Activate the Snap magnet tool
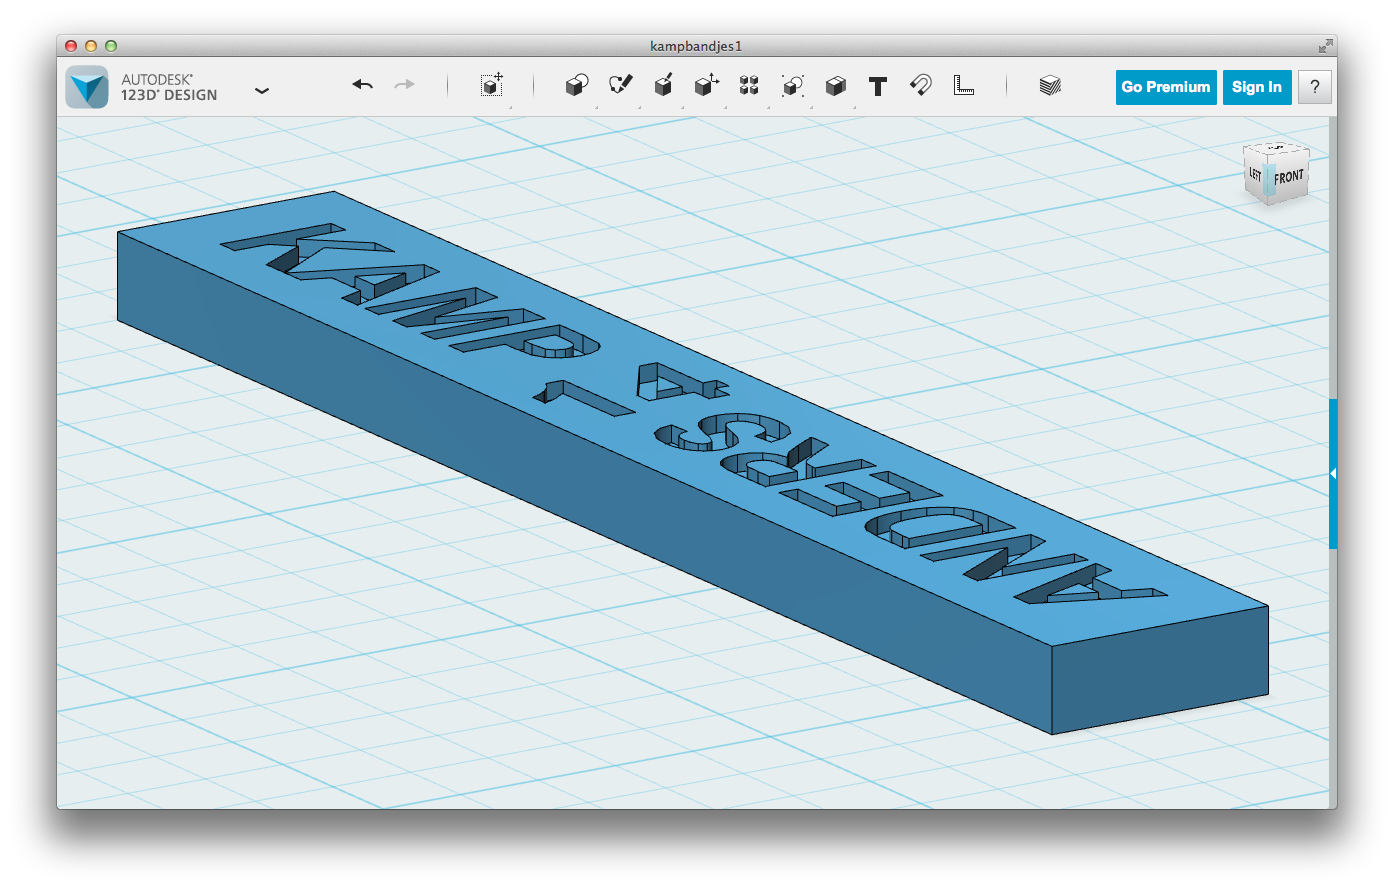The width and height of the screenshot is (1394, 888). click(x=920, y=85)
